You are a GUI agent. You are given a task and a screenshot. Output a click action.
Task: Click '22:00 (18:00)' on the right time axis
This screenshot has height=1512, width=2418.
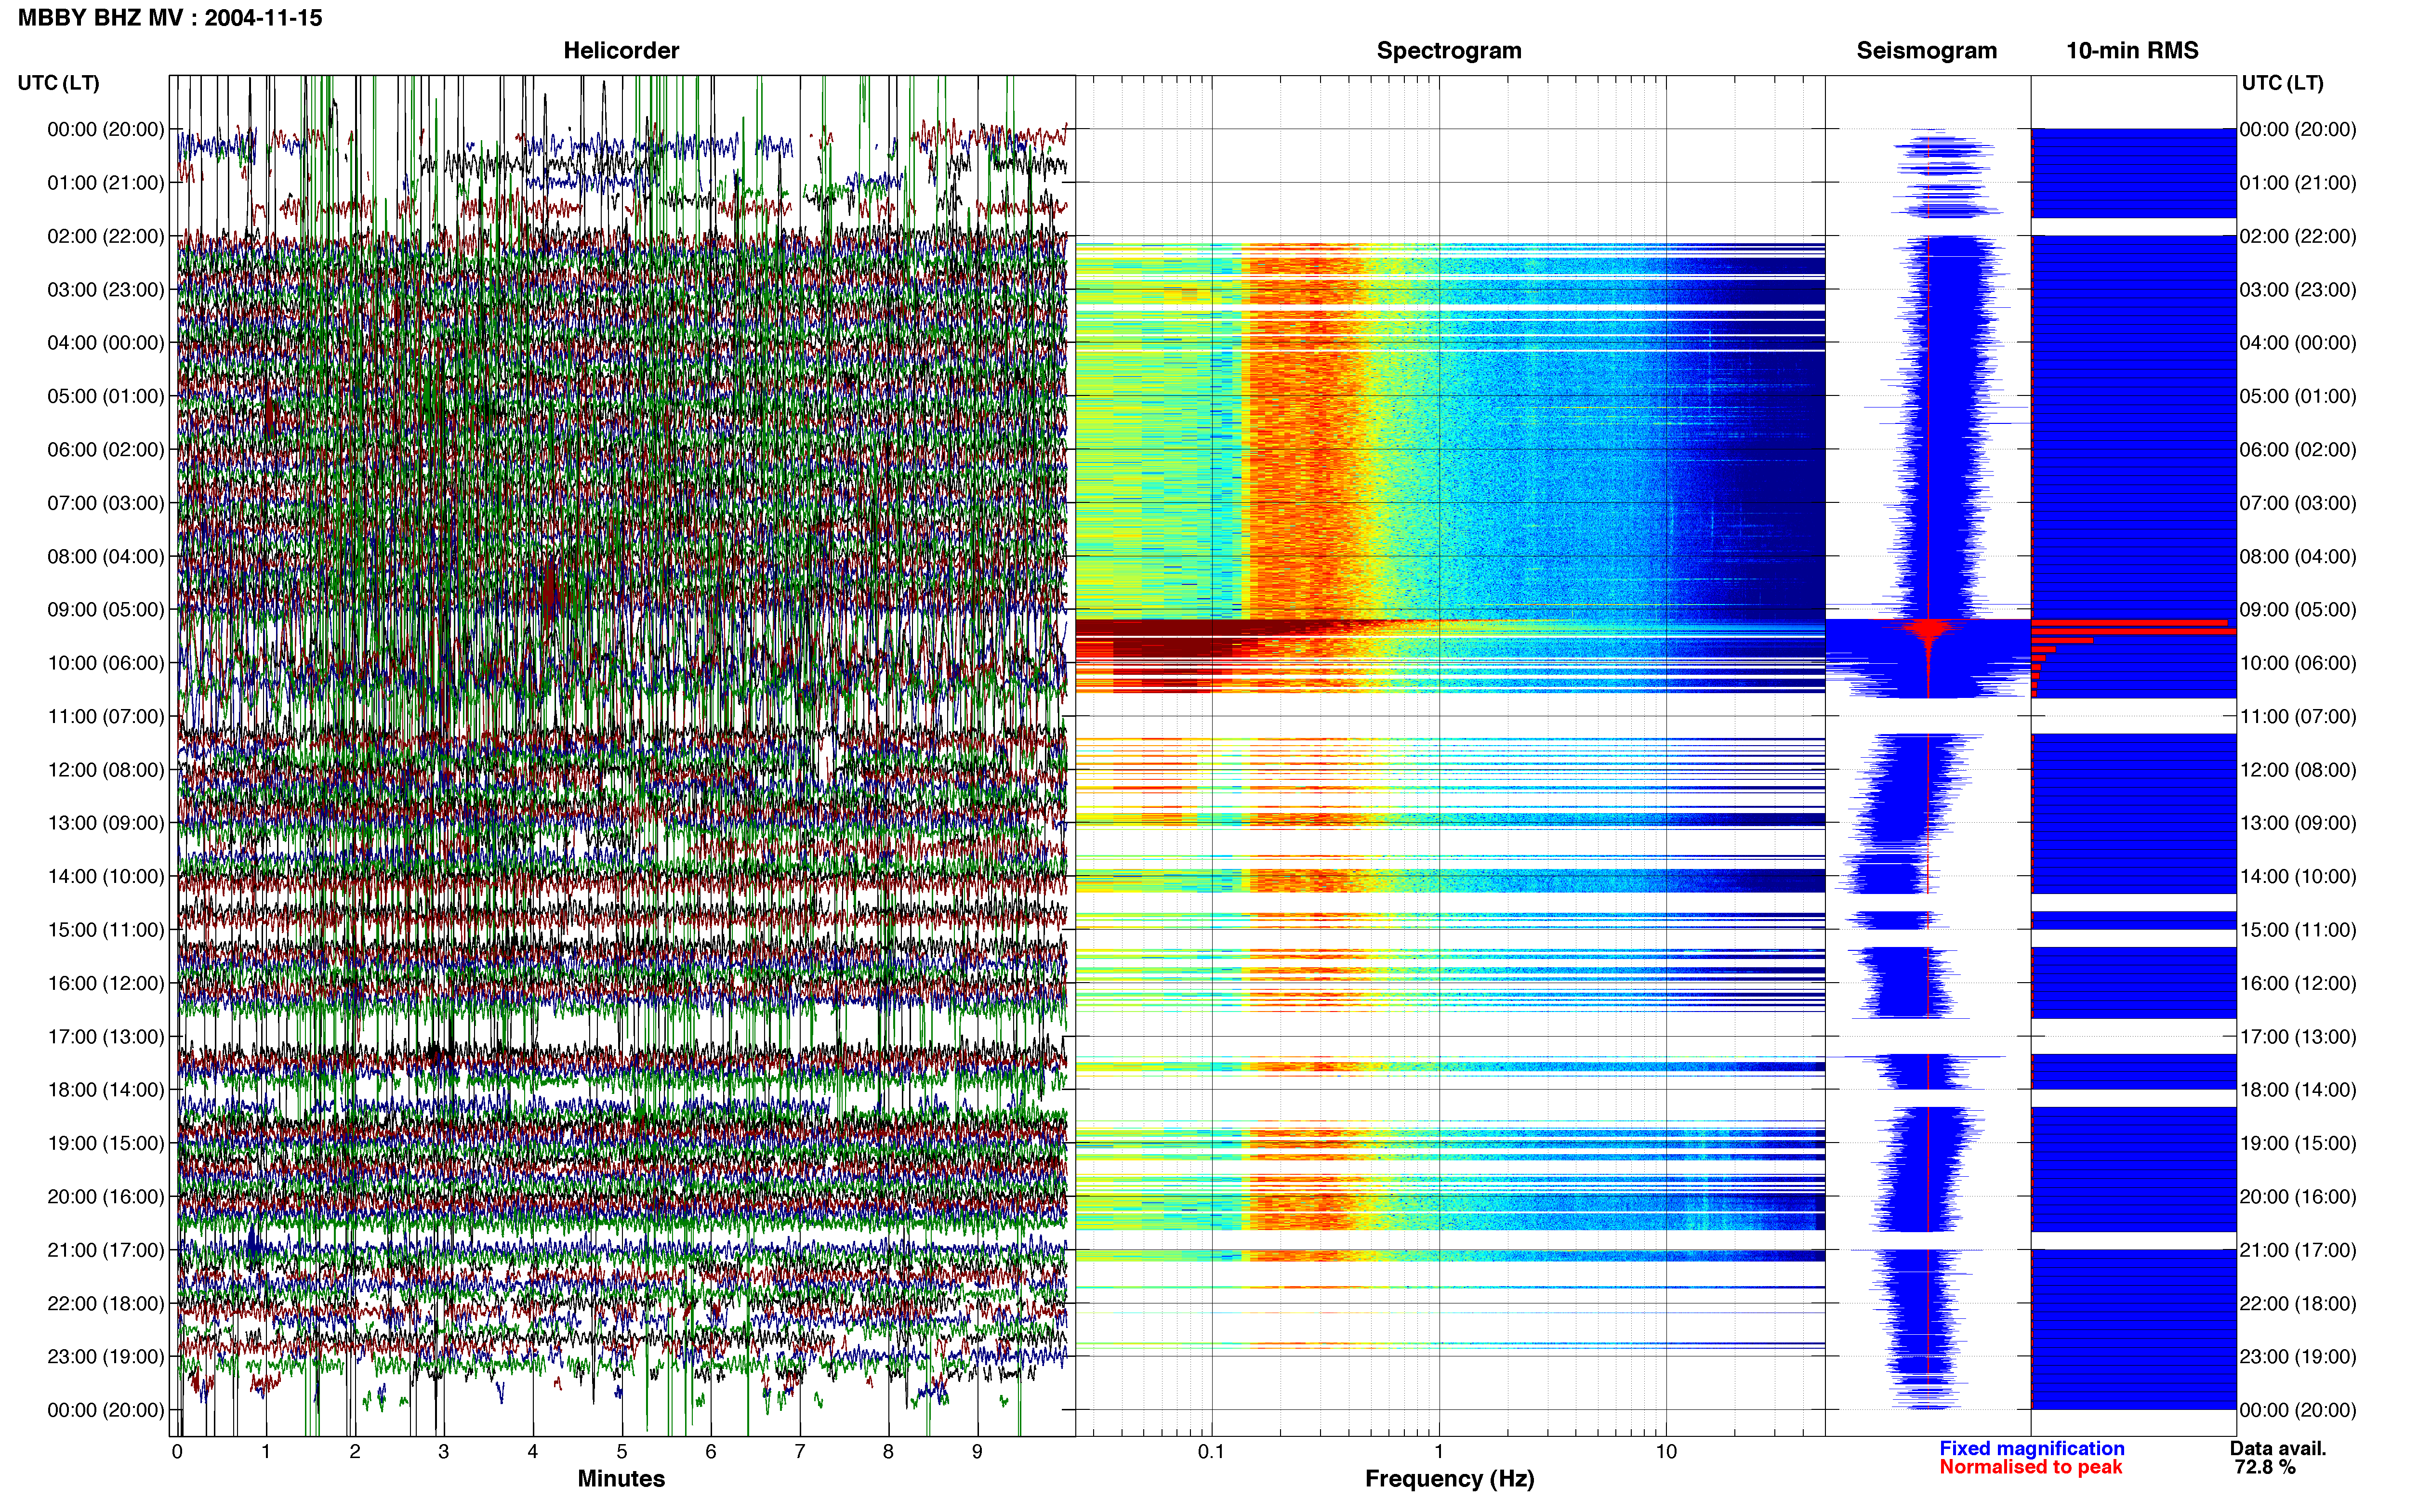[x=2298, y=1304]
